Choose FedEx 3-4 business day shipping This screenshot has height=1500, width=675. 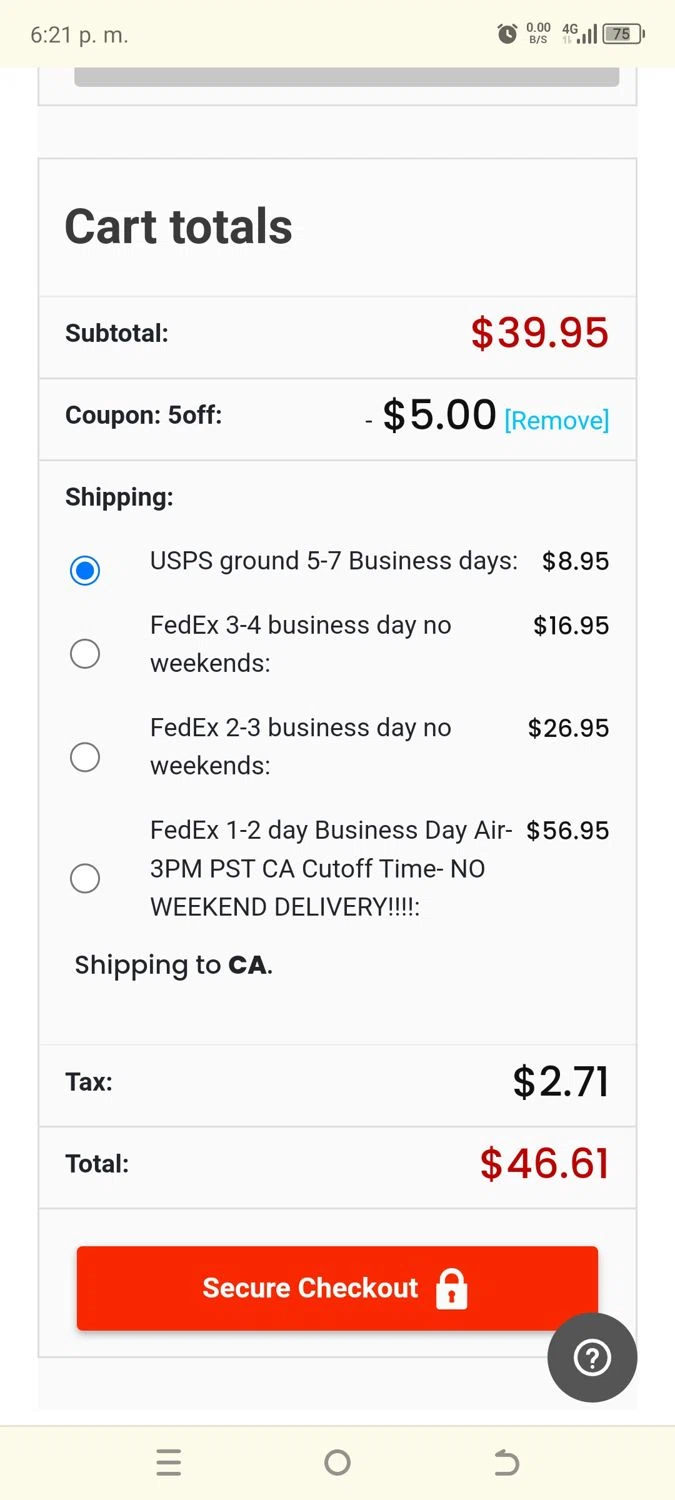(x=85, y=654)
